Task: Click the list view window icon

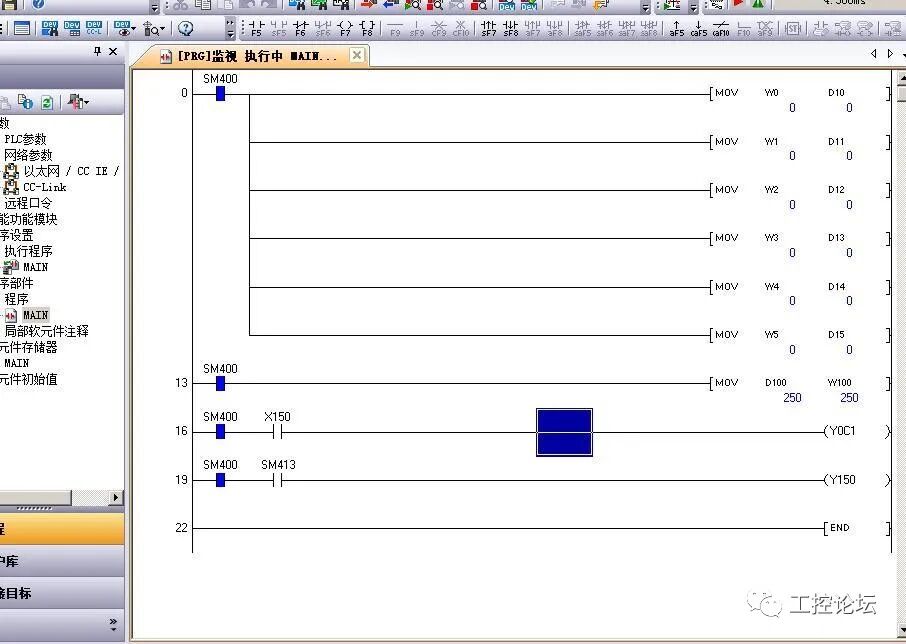Action: pos(22,28)
